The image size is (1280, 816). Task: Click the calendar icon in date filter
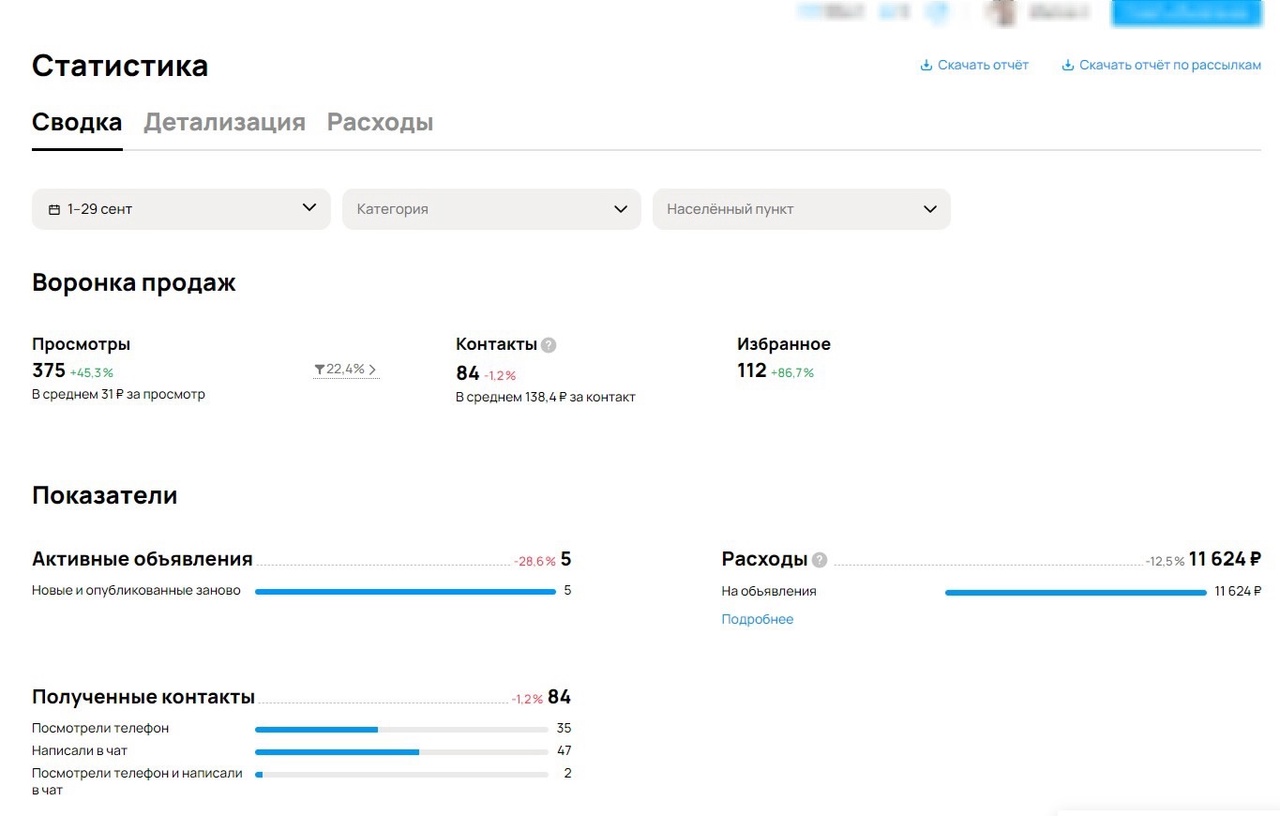click(x=54, y=210)
